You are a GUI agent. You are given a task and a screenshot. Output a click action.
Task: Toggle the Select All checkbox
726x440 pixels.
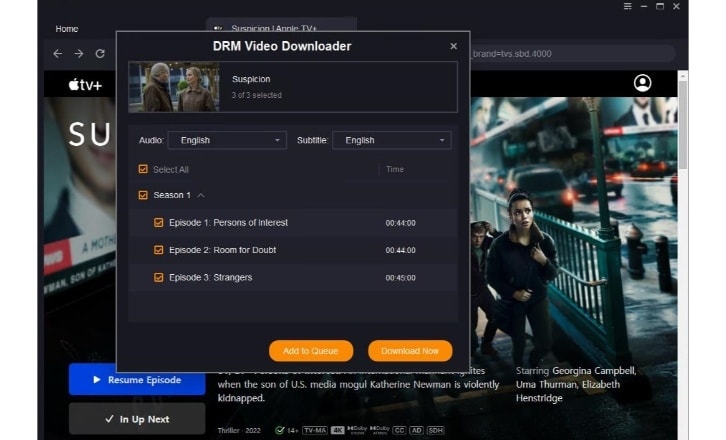pyautogui.click(x=143, y=169)
